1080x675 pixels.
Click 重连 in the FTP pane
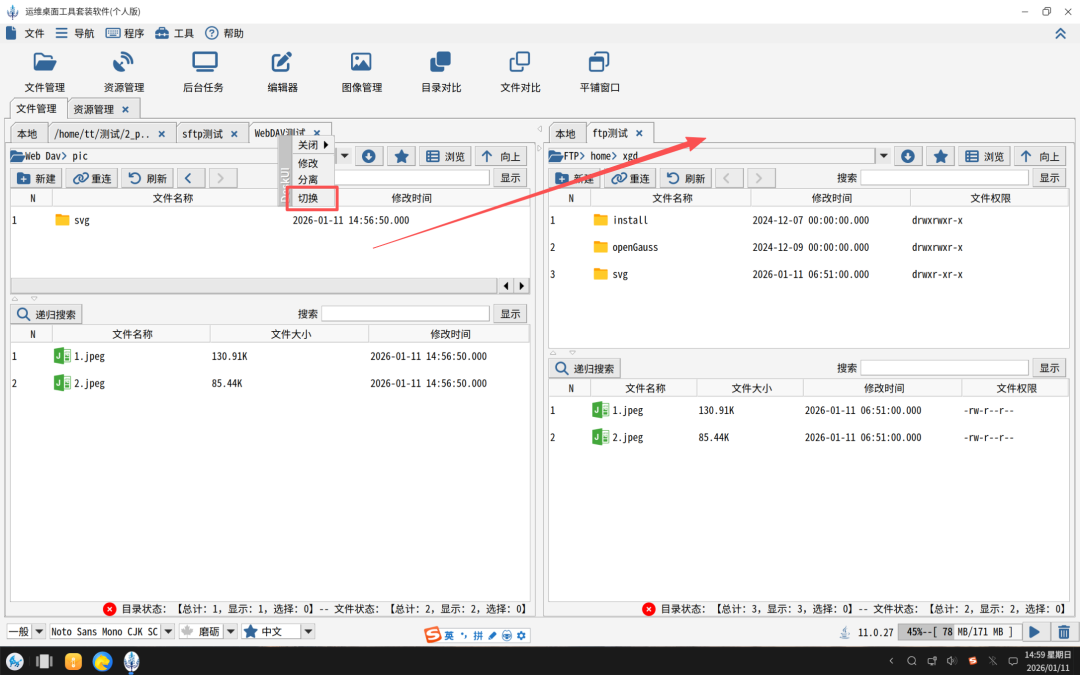[x=630, y=178]
